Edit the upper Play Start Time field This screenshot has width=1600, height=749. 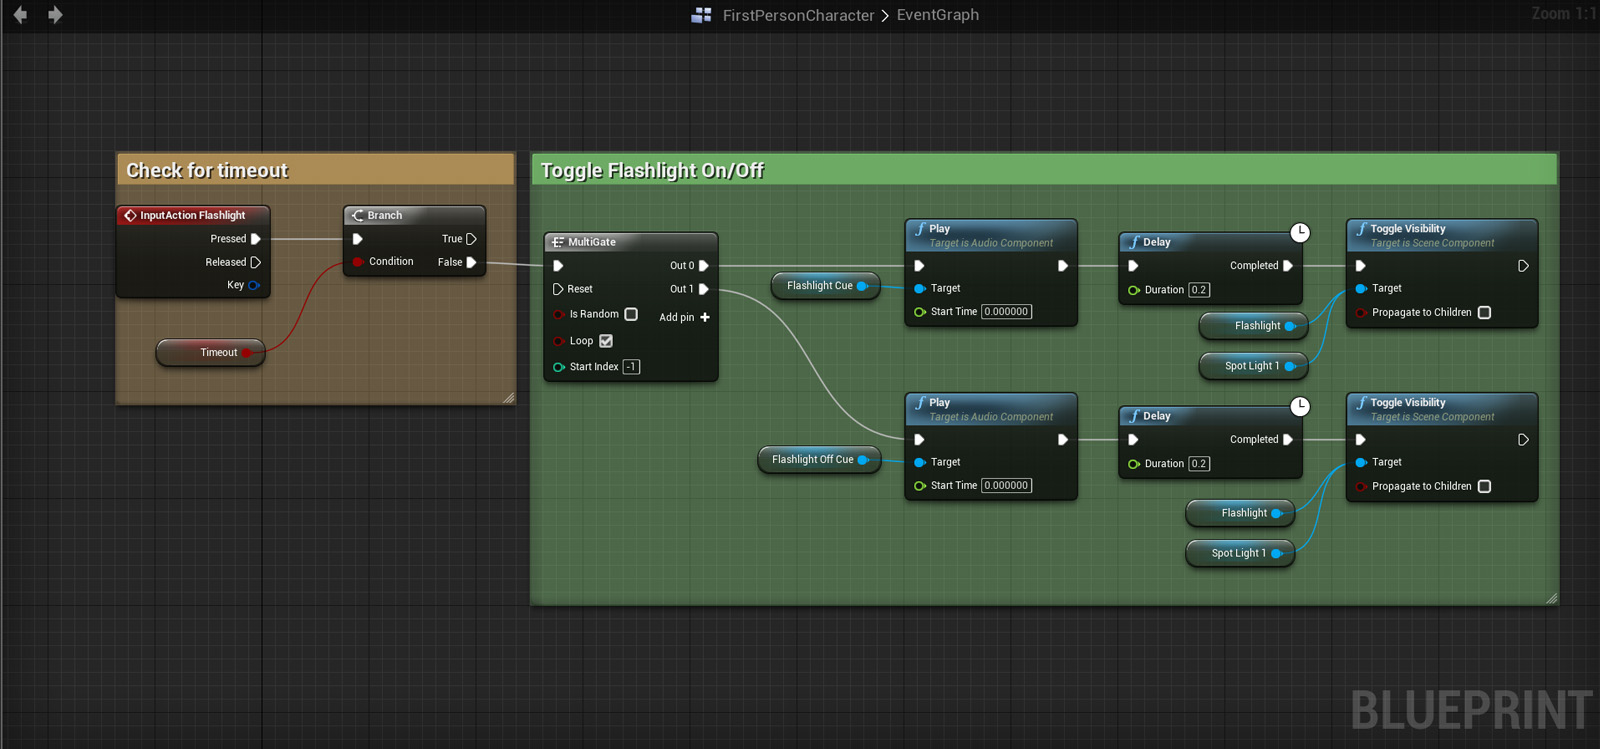(1006, 312)
